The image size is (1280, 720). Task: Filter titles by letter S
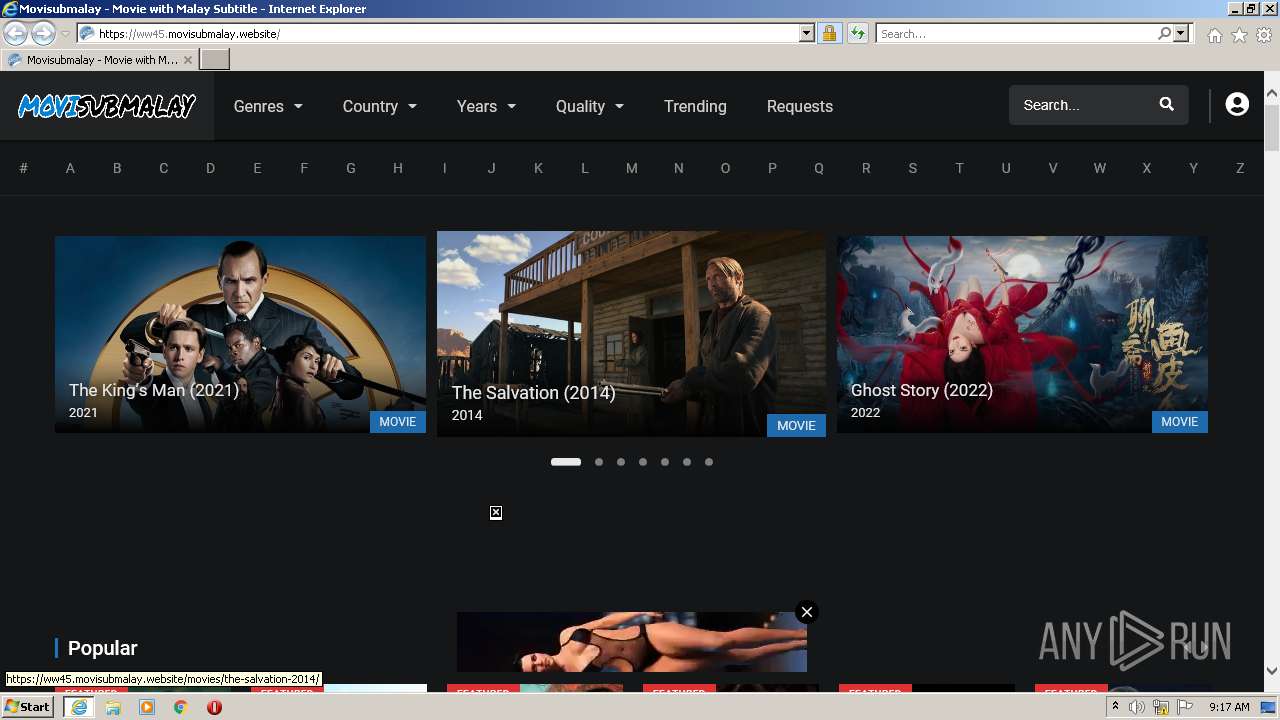point(913,168)
